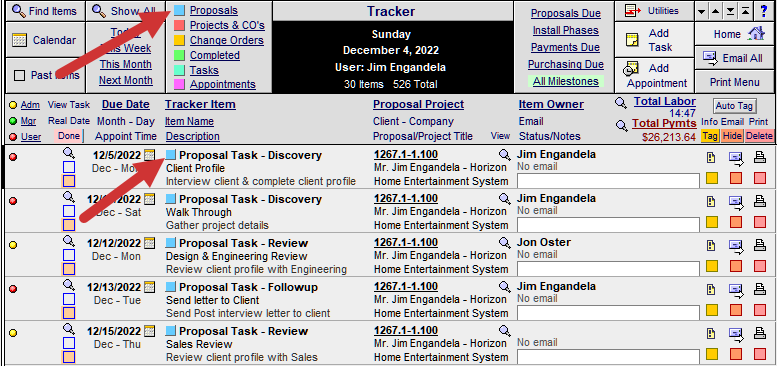The height and width of the screenshot is (366, 777).
Task: Open Proposals Due milestones
Action: (x=565, y=13)
